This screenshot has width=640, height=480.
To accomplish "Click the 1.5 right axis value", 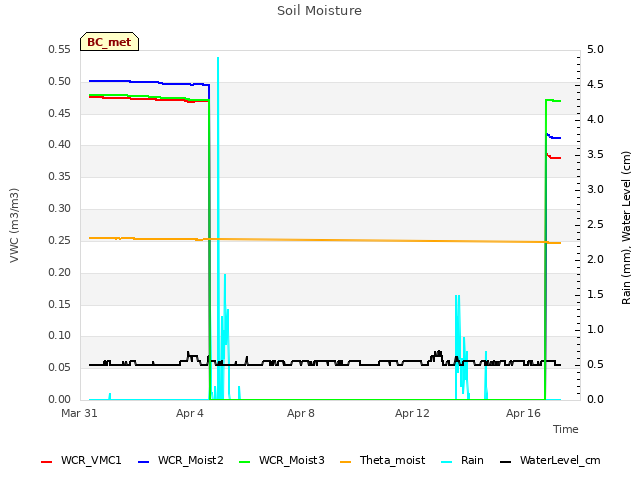I will 595,294.
